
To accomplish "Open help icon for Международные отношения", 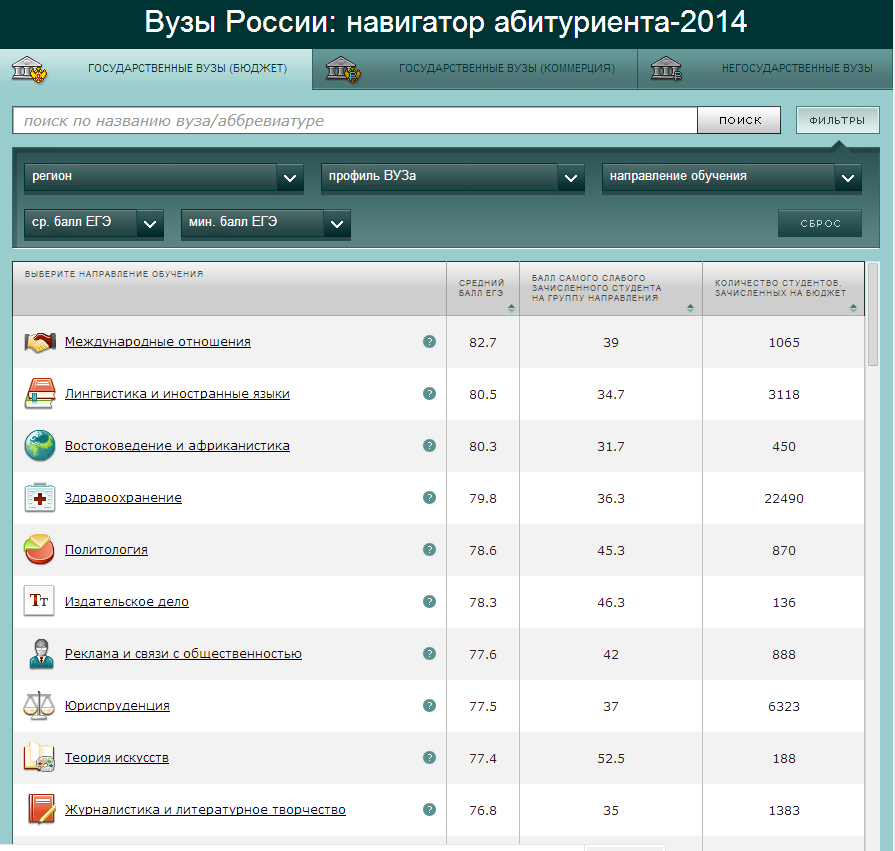I will [429, 341].
